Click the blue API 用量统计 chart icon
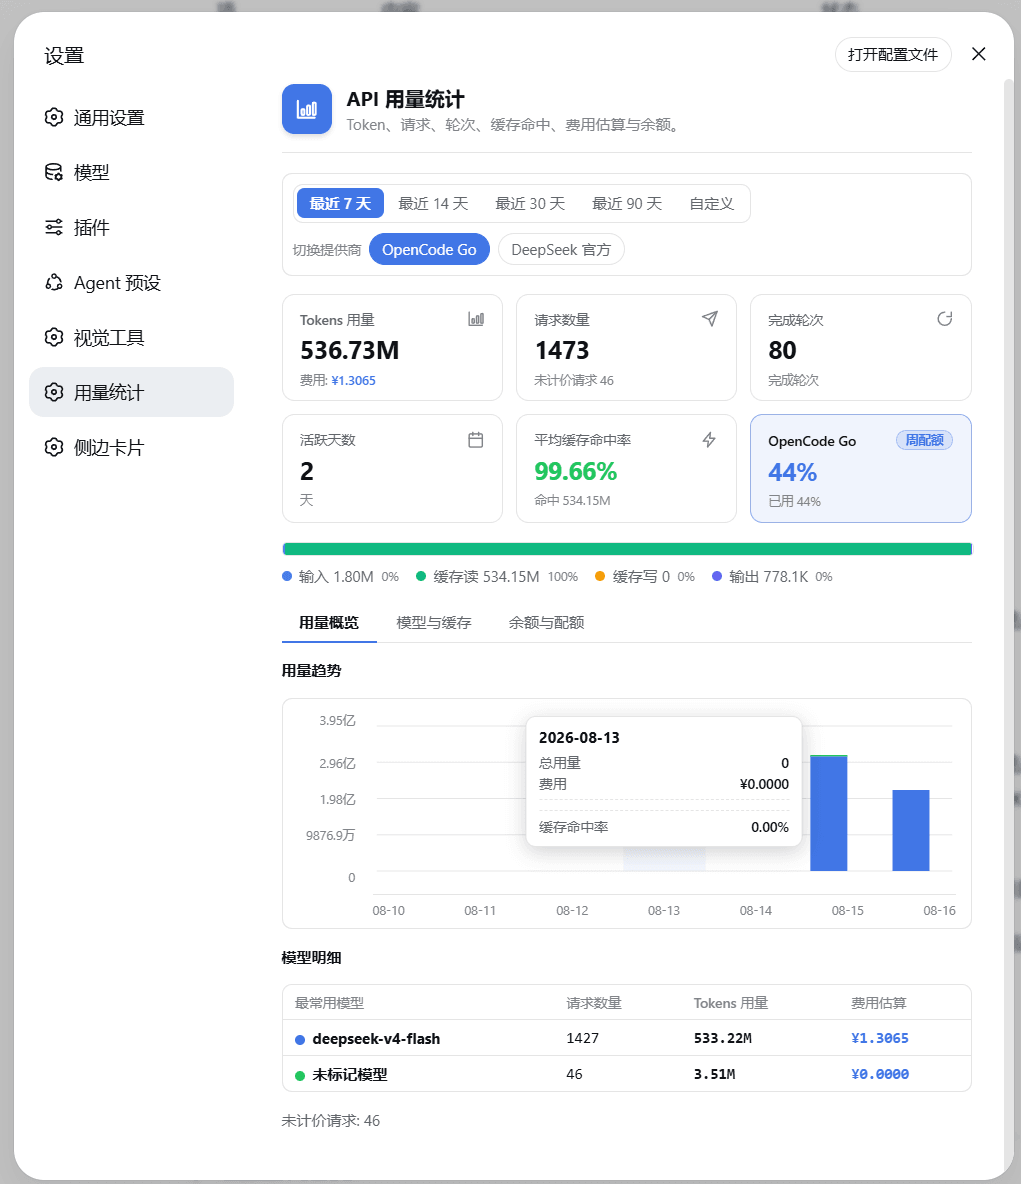This screenshot has height=1184, width=1021. pyautogui.click(x=307, y=109)
